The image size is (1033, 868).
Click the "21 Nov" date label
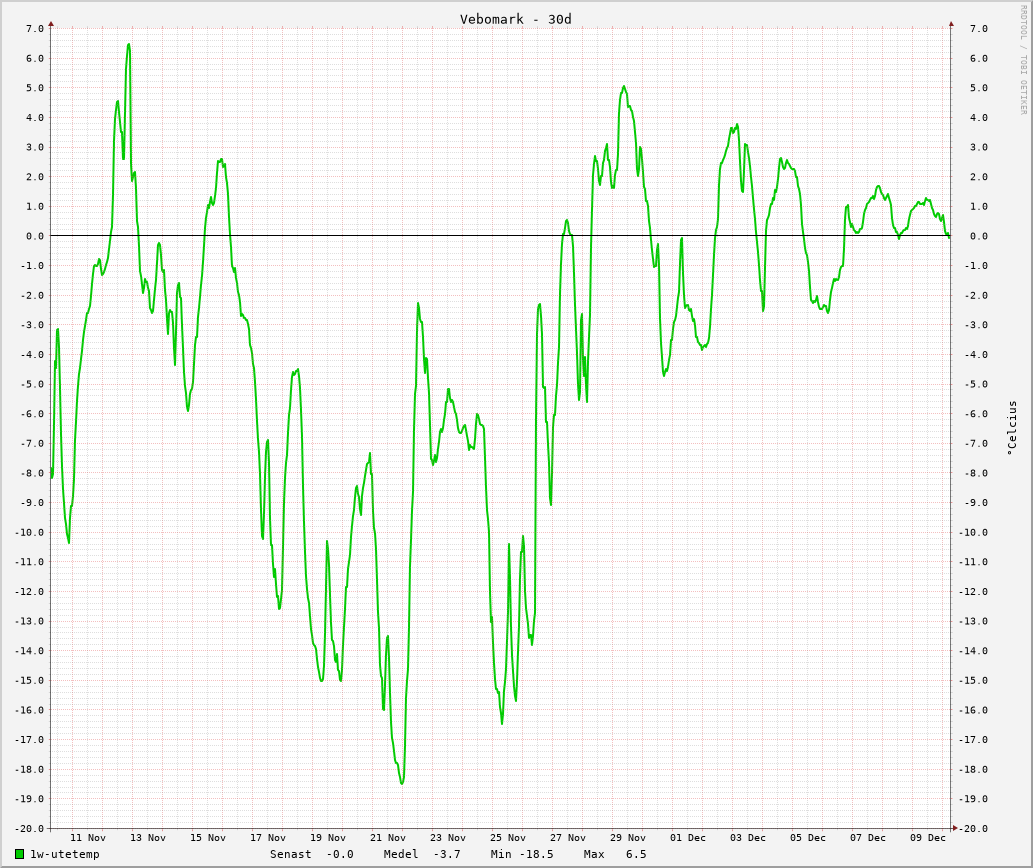(388, 838)
